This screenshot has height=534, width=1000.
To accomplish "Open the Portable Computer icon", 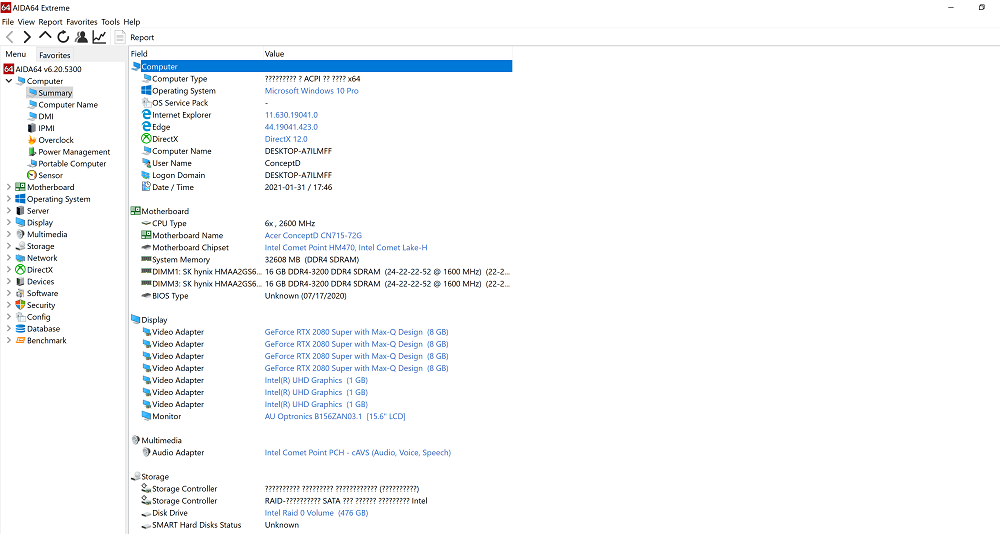I will point(32,163).
